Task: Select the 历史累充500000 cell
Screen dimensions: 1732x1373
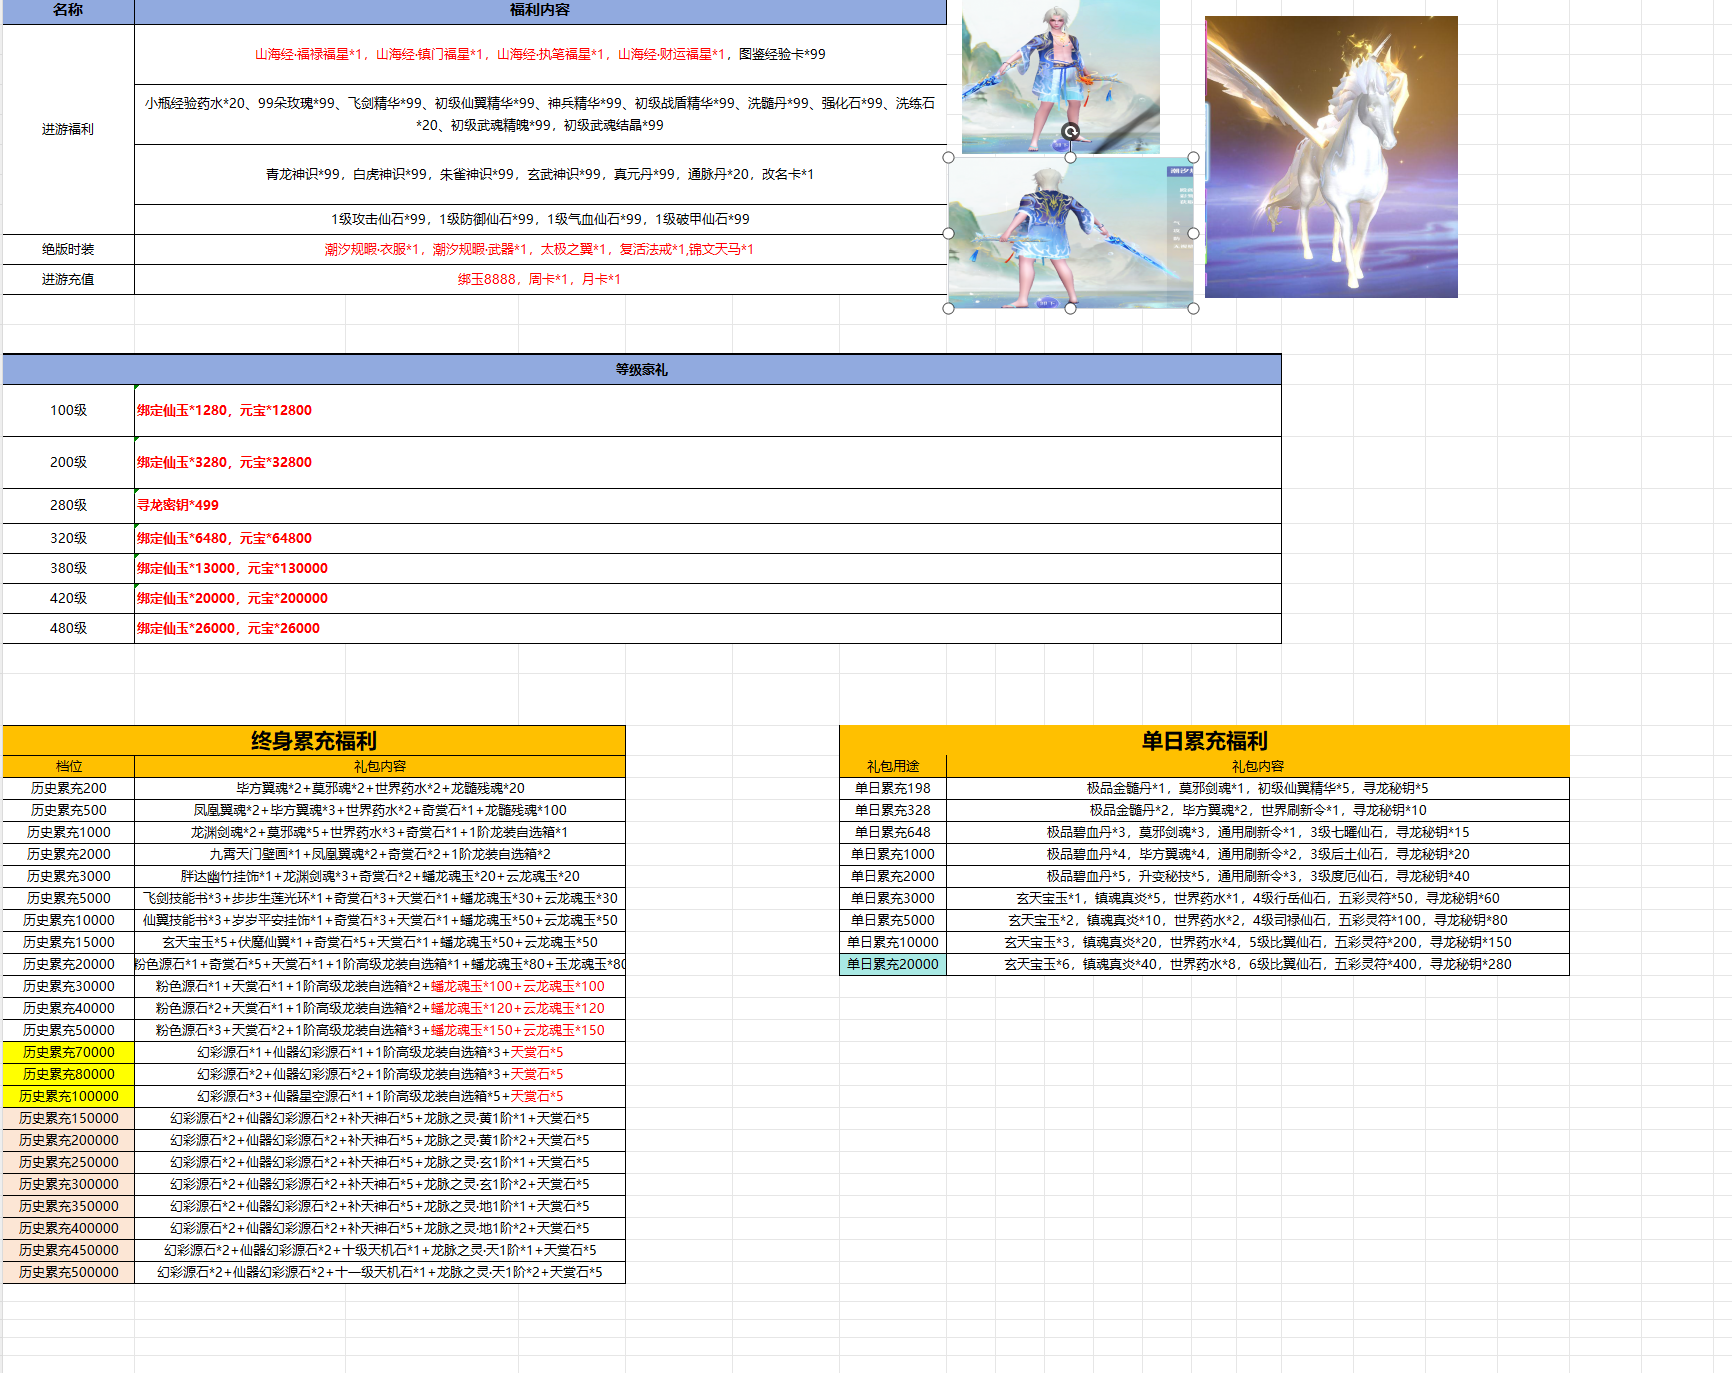Action: [x=68, y=1272]
